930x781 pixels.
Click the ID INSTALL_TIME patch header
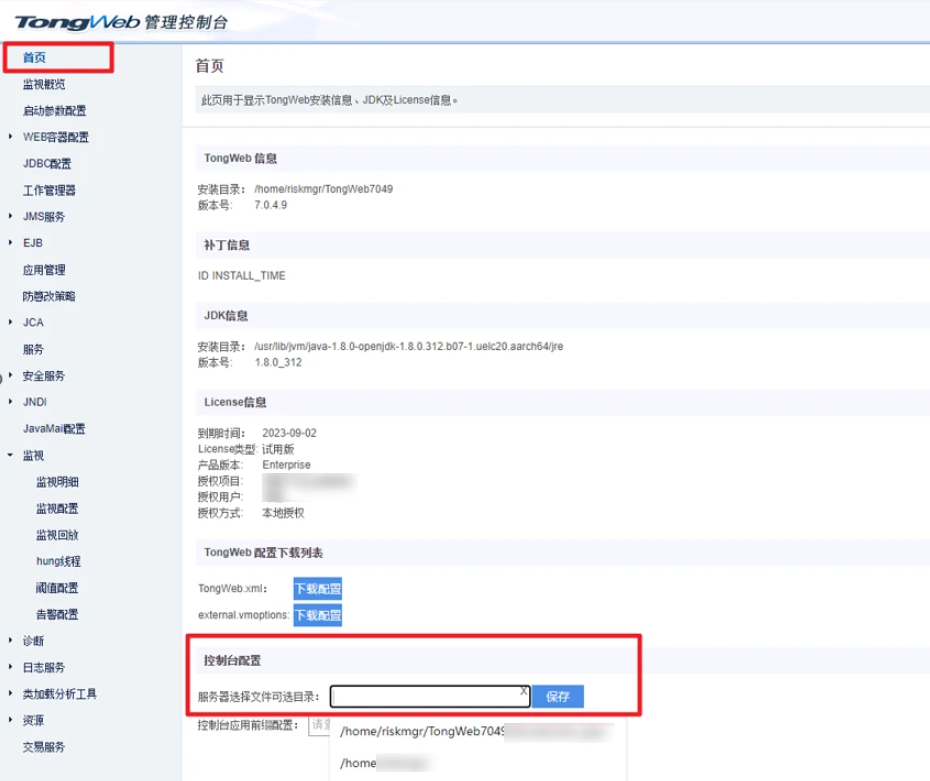click(241, 276)
